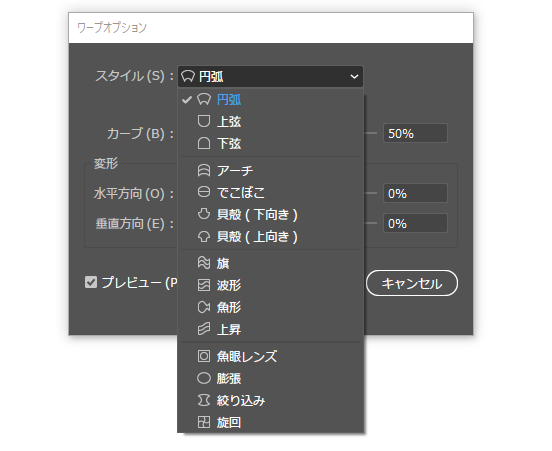Select the checked 円弧 menu entry
Screen dimensions: 552x451
pos(270,100)
